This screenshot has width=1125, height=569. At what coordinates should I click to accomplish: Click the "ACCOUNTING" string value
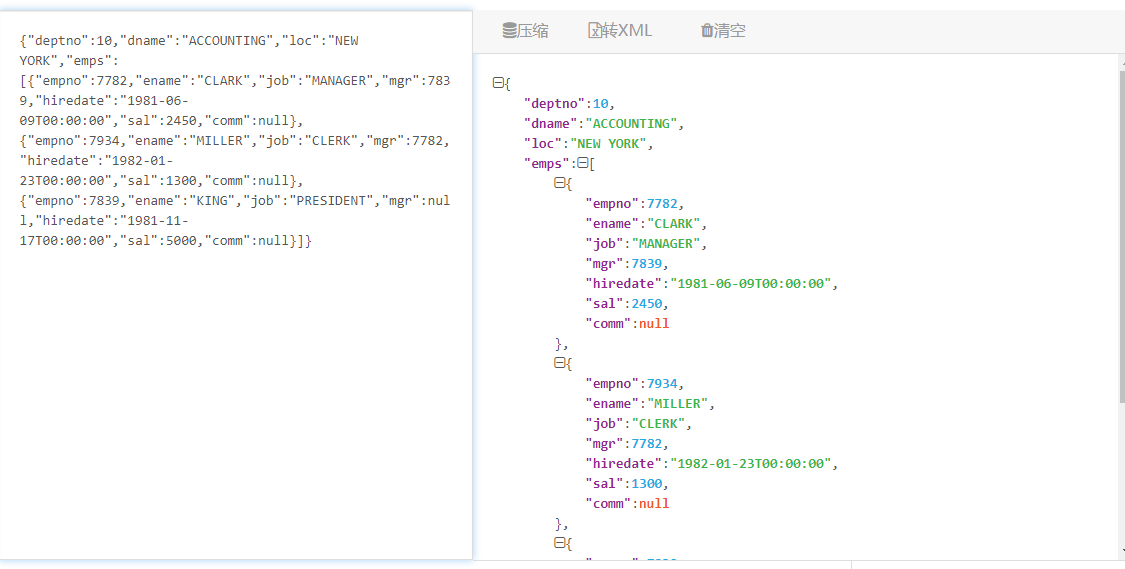(x=631, y=124)
